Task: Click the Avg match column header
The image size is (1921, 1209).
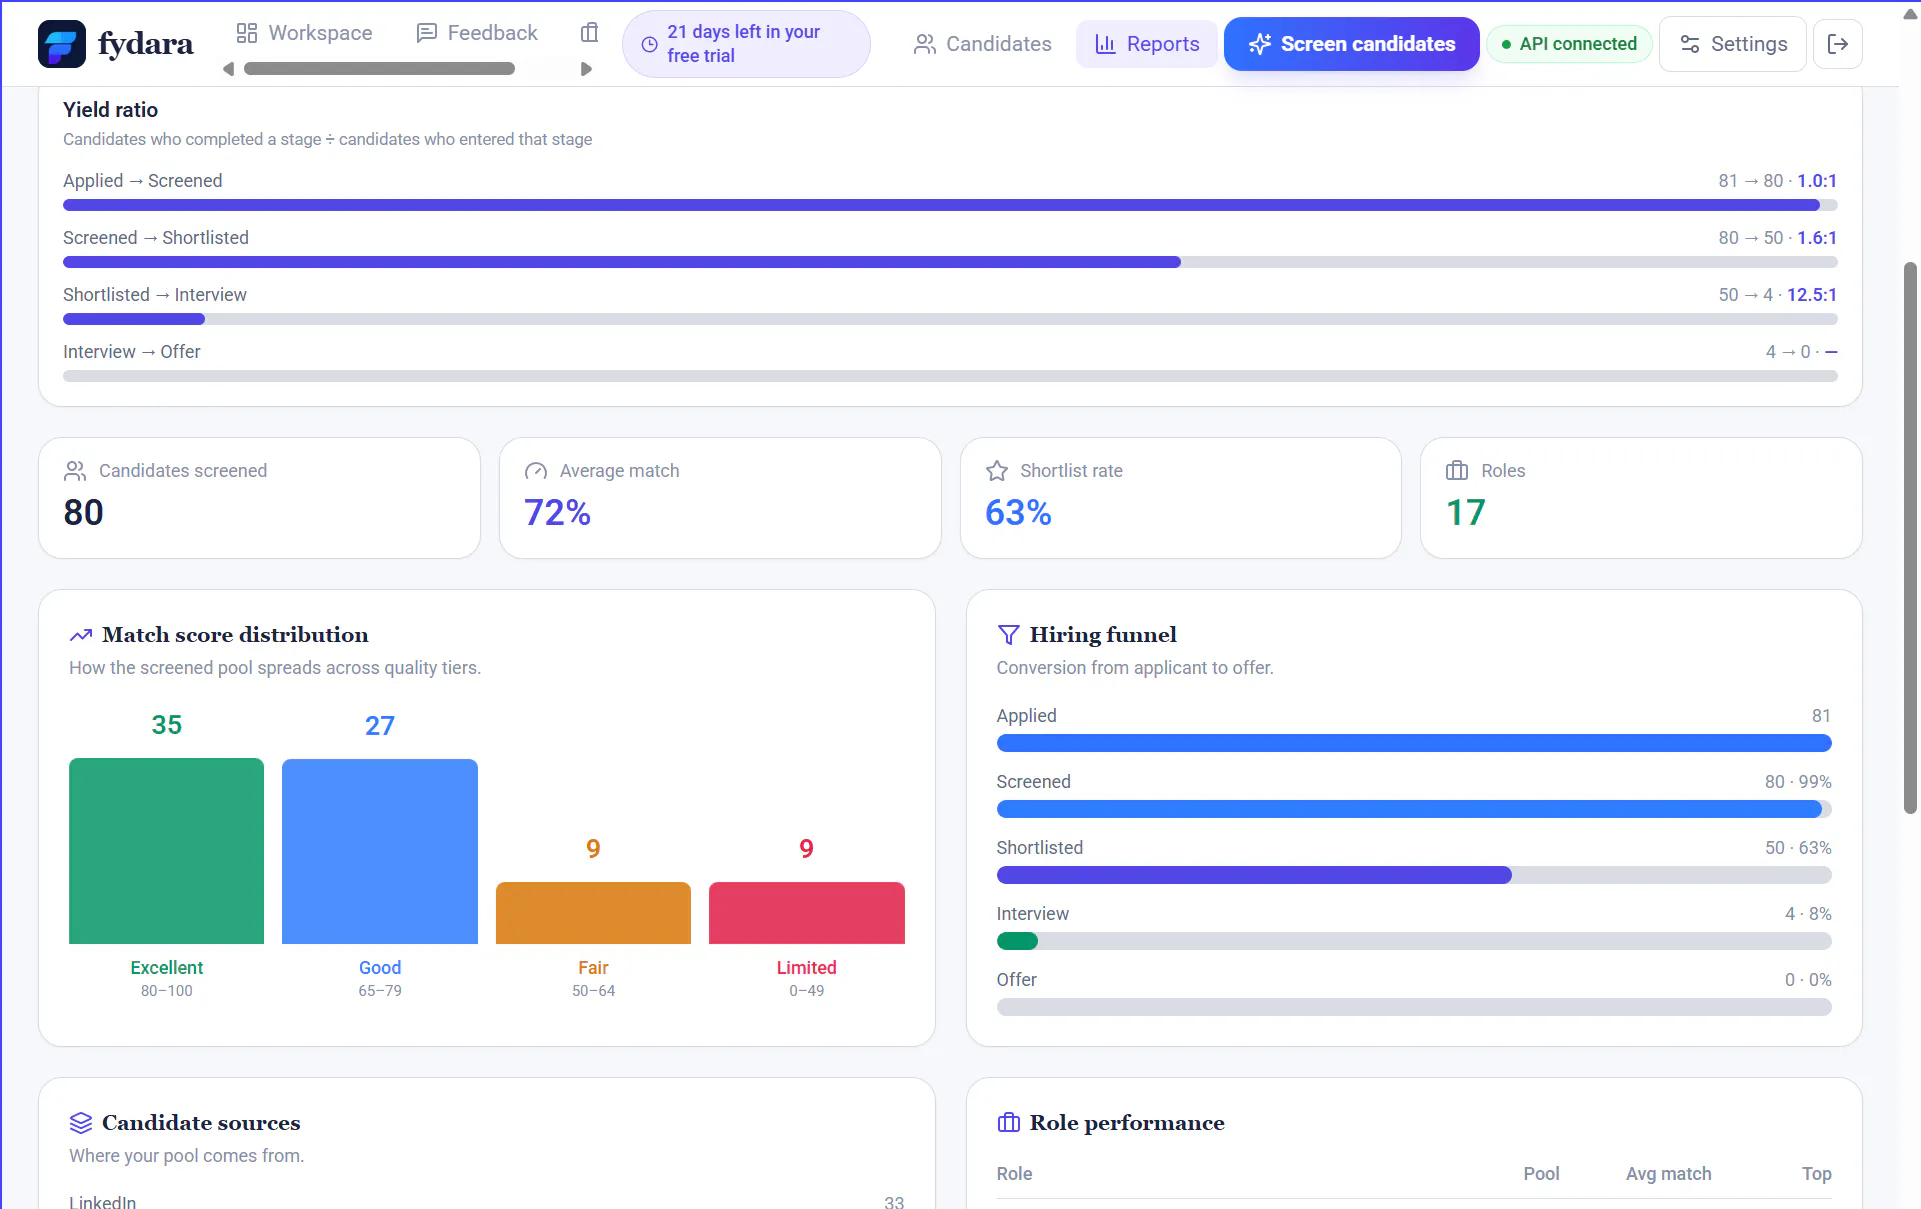Action: click(1668, 1174)
